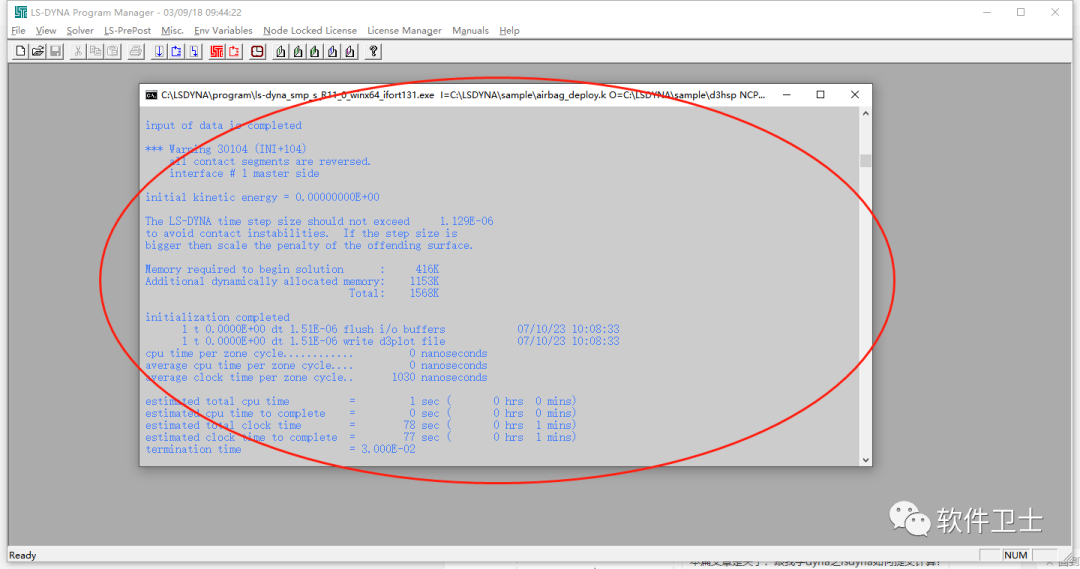
Task: Click the console window's system icon
Action: pos(151,95)
